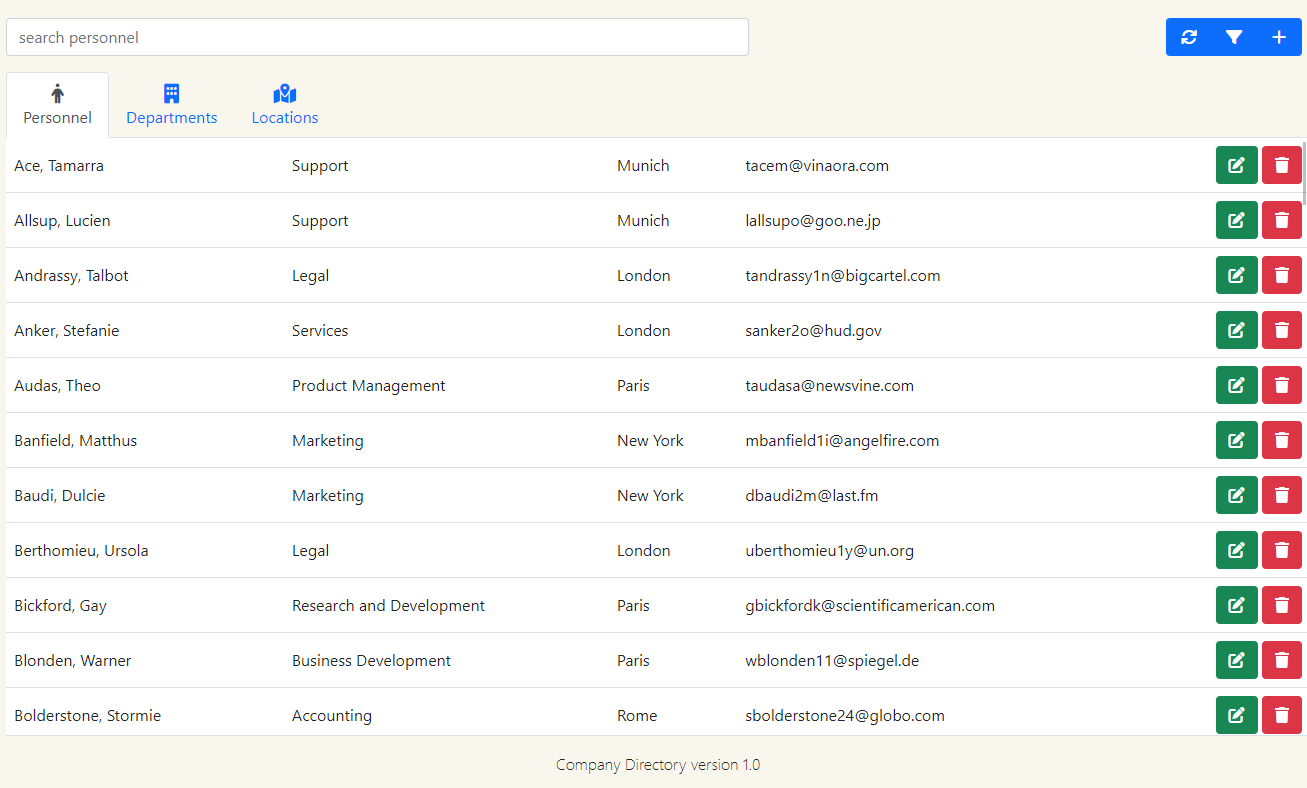Viewport: 1307px width, 788px height.
Task: Focus the search personnel input field
Action: (377, 37)
